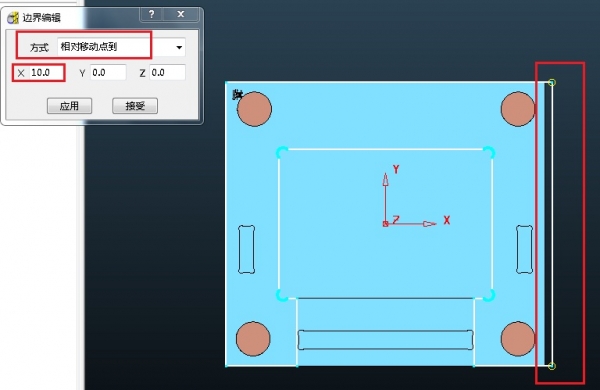Click the Y value input field
This screenshot has height=390, width=600.
click(x=108, y=73)
